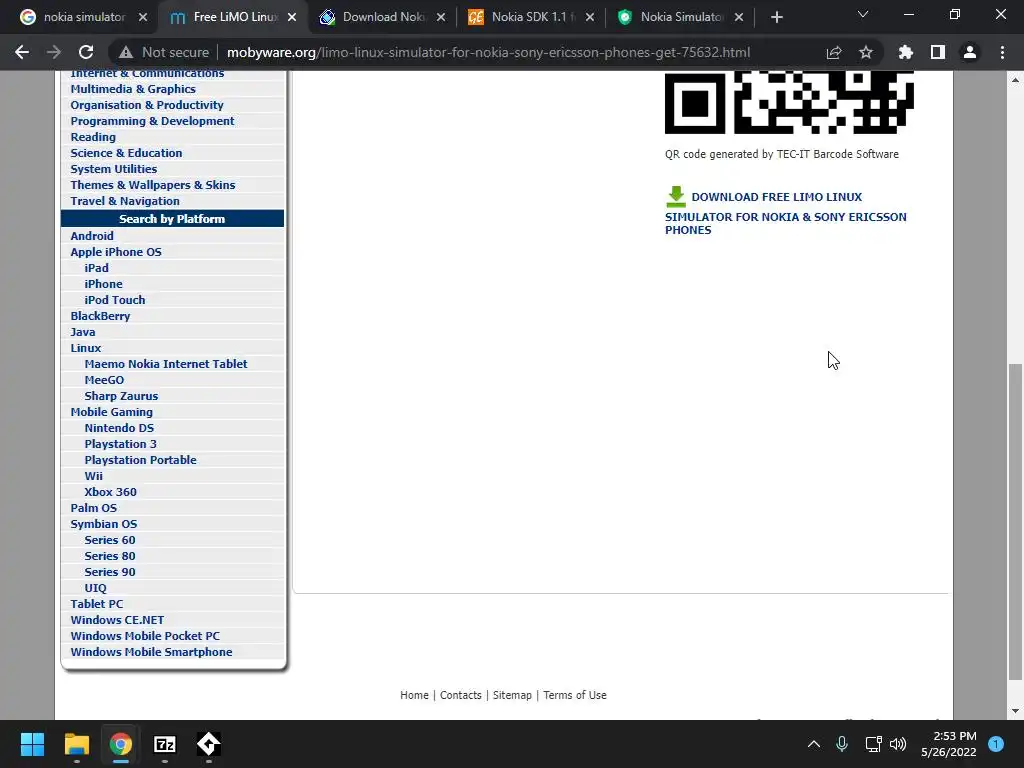This screenshot has height=768, width=1024.
Task: Open the System Utilities category
Action: pyautogui.click(x=114, y=169)
